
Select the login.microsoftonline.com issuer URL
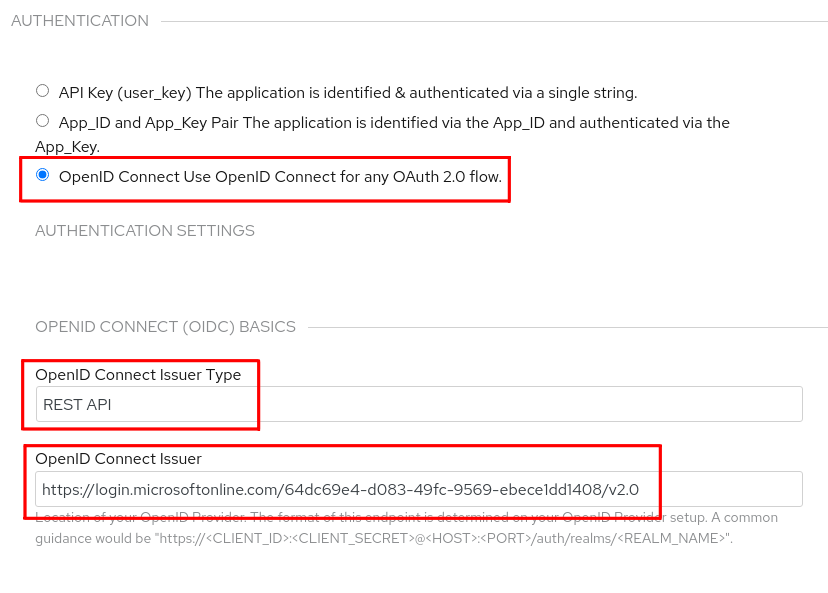click(x=339, y=489)
